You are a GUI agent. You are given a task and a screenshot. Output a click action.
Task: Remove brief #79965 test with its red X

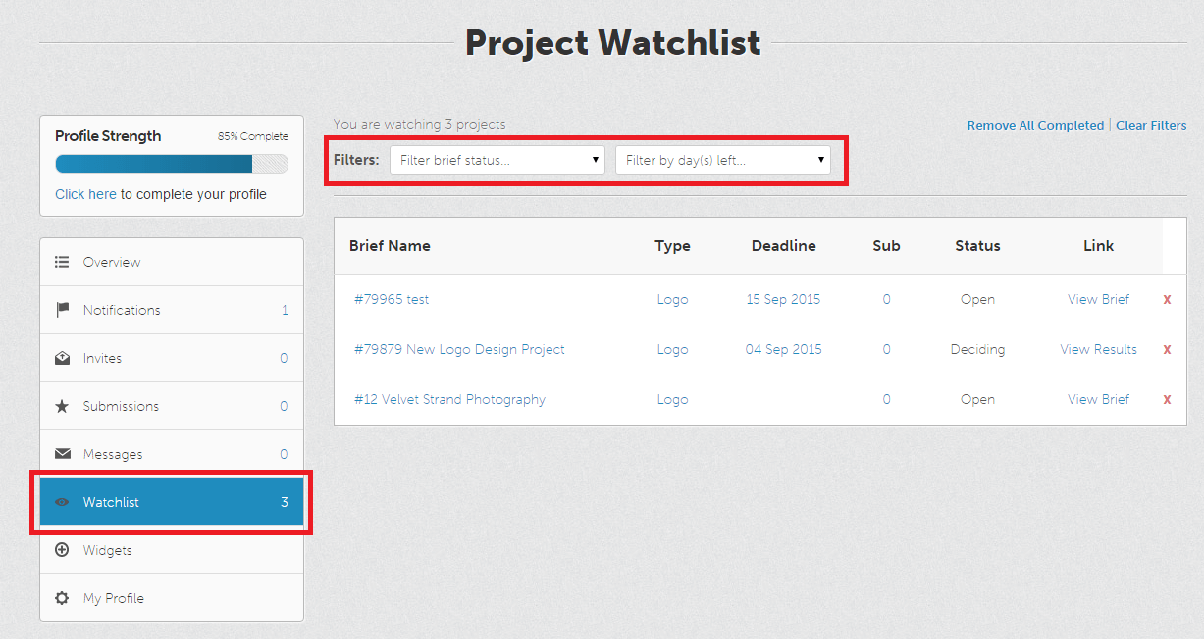[1167, 299]
